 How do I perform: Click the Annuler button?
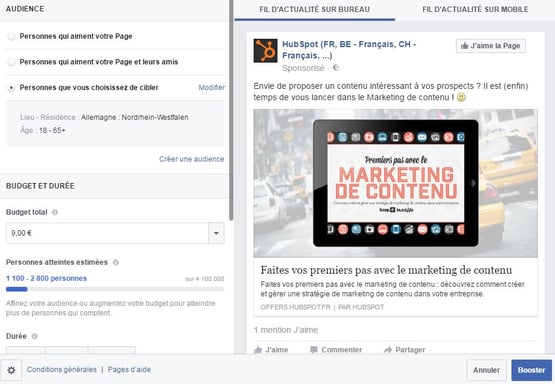[486, 370]
